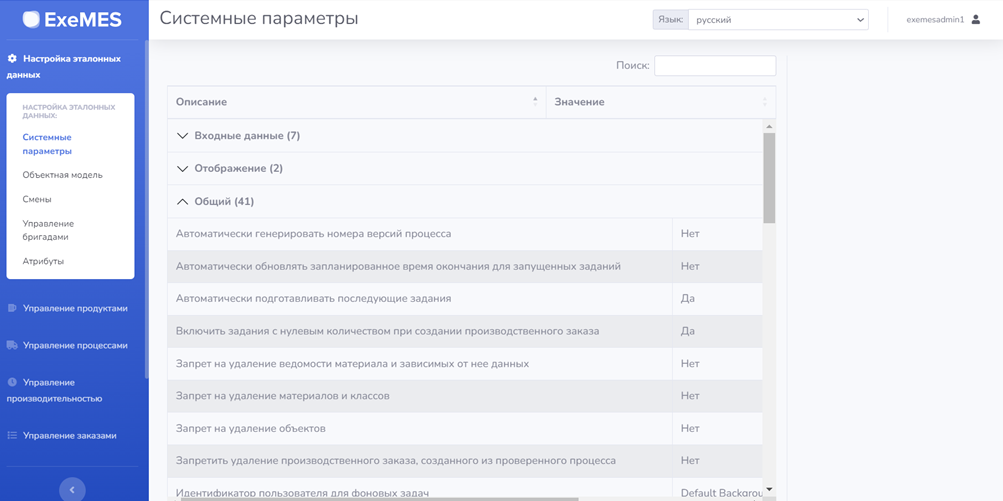Collapse the sidebar with the round arrow button

(72, 489)
